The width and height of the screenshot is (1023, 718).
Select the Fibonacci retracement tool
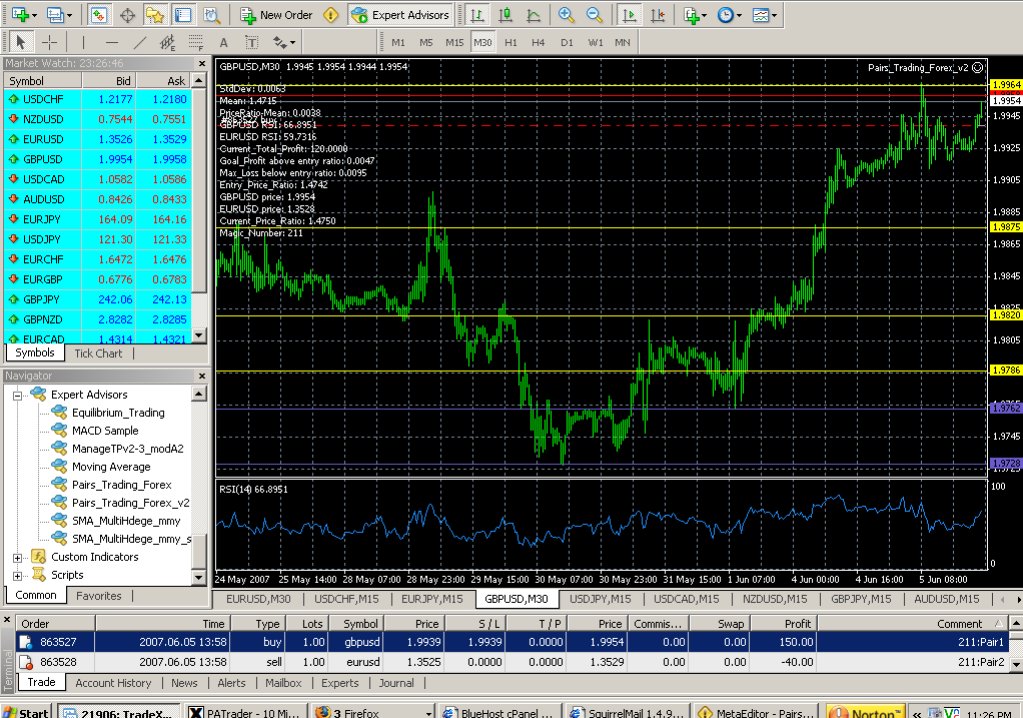196,42
